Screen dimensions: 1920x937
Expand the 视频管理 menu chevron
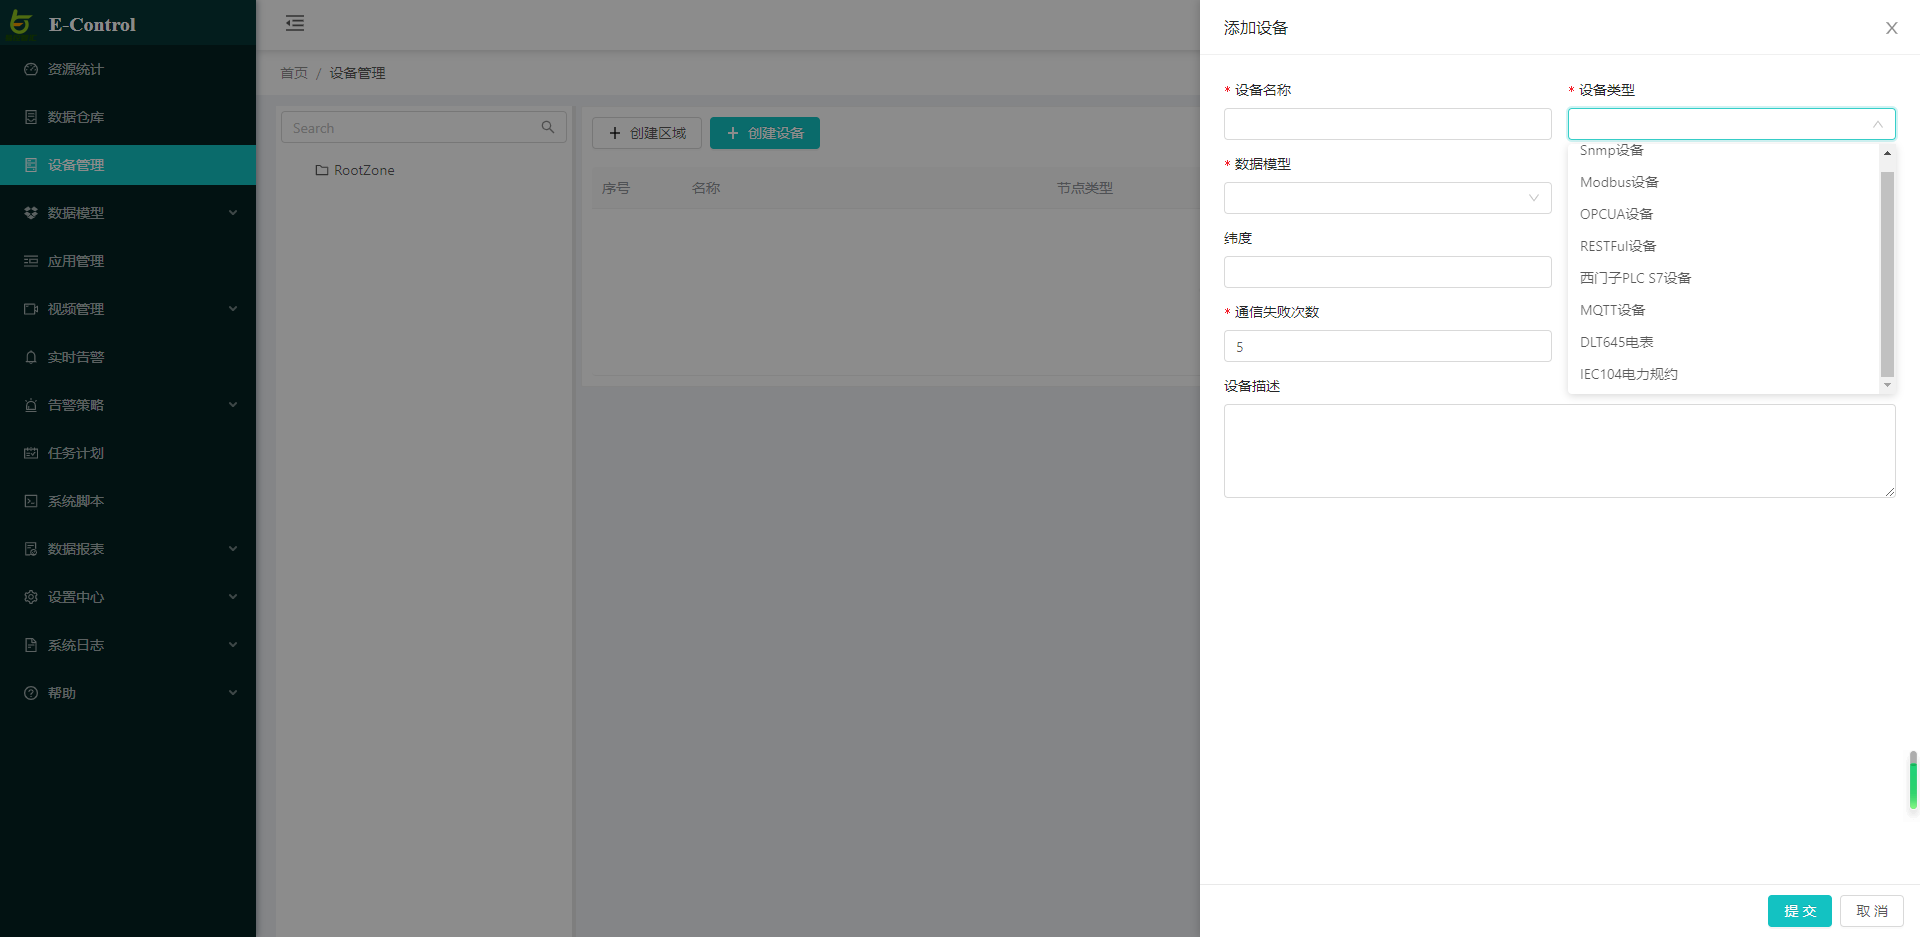pos(233,309)
